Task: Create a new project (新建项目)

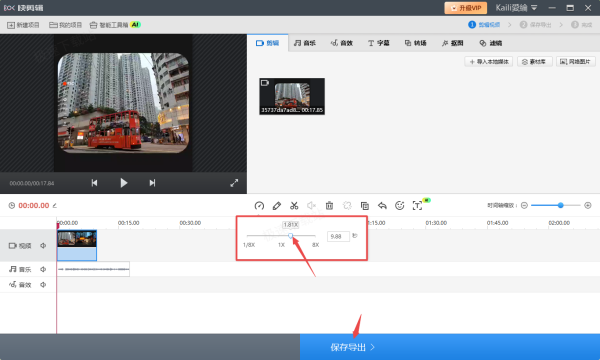Action: click(x=23, y=25)
